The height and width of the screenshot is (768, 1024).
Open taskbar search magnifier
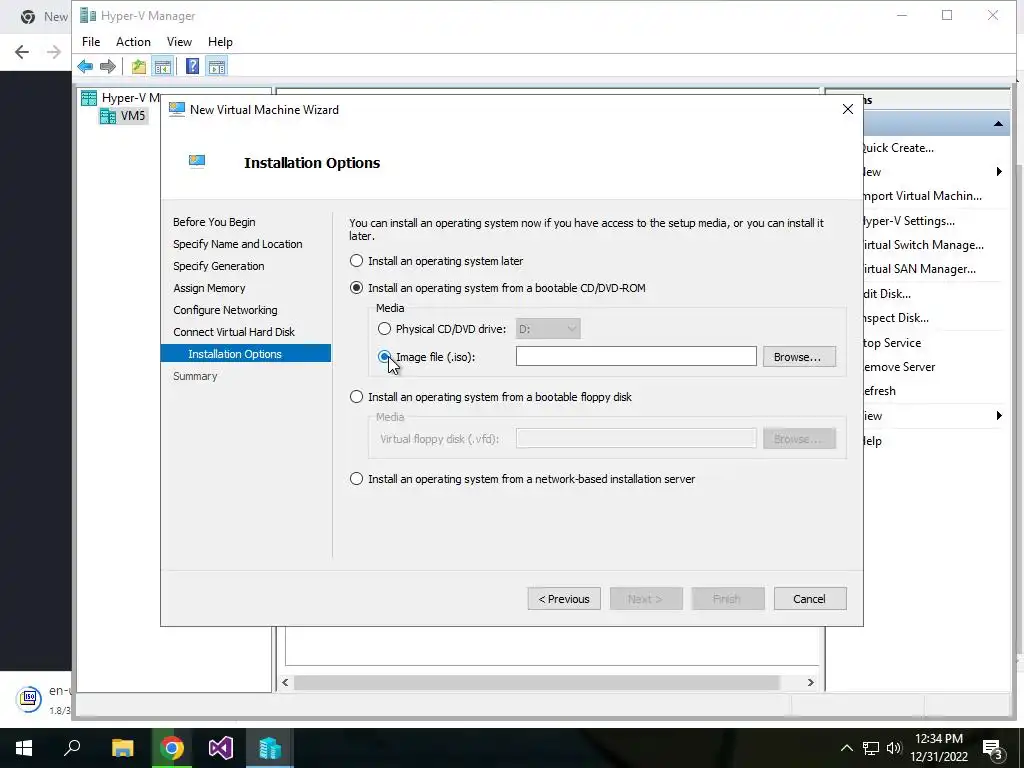[x=72, y=748]
